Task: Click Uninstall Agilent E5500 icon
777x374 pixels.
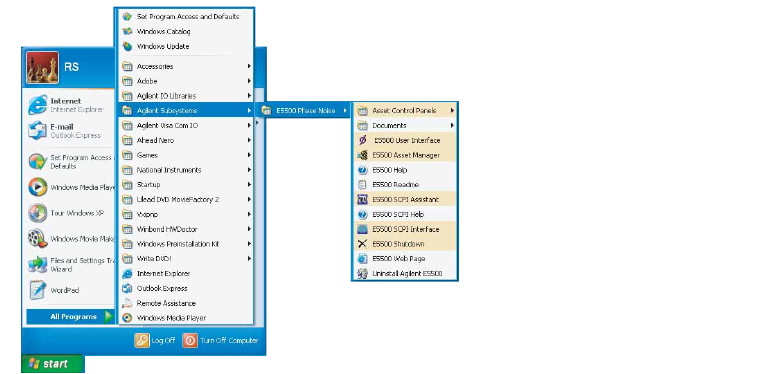Action: coord(362,273)
